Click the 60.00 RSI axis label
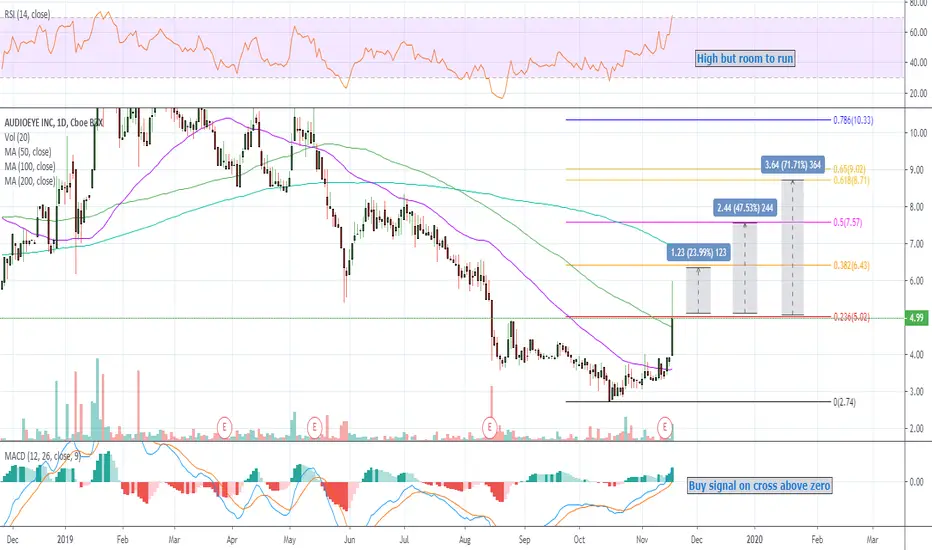Viewport: 932px width, 550px height. (x=918, y=32)
